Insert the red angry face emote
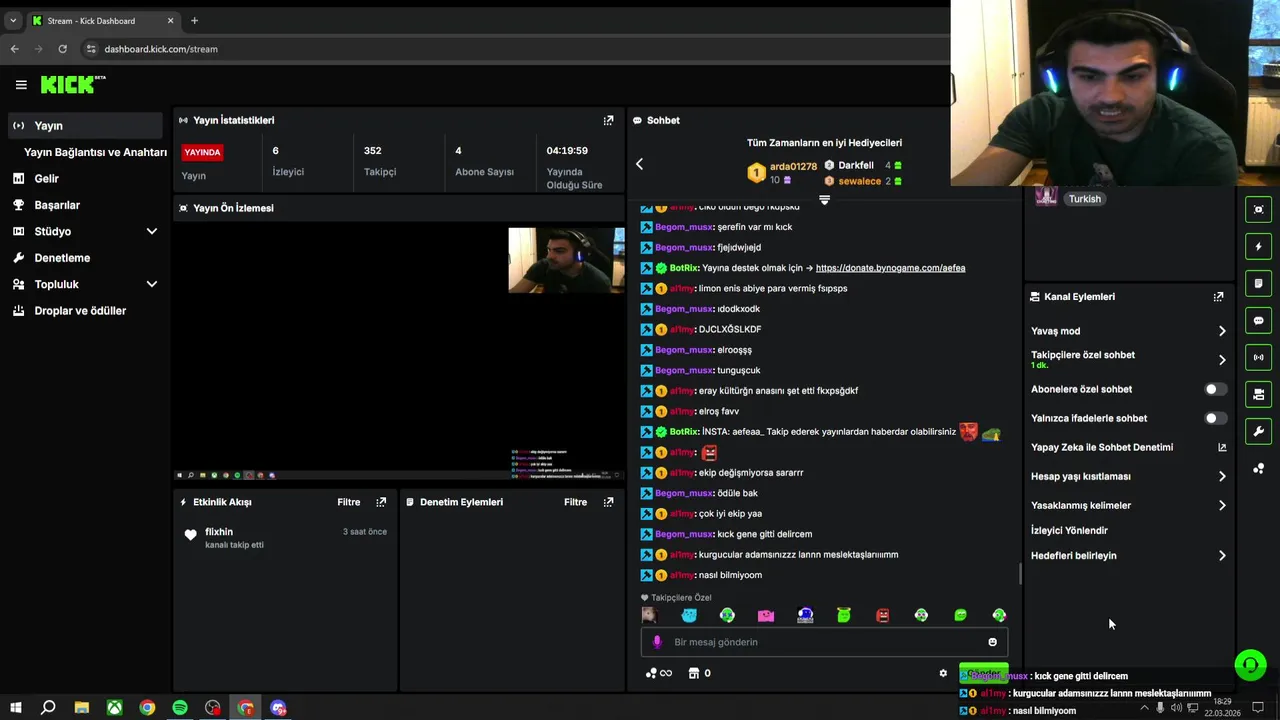The image size is (1280, 720). click(882, 615)
